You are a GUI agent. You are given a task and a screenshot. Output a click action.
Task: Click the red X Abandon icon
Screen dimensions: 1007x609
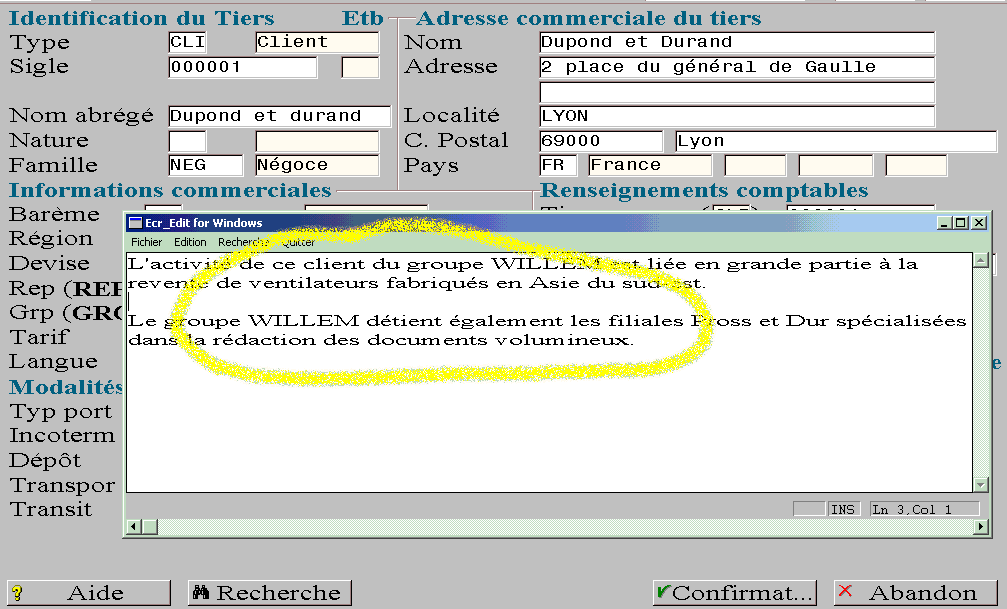[x=845, y=590]
